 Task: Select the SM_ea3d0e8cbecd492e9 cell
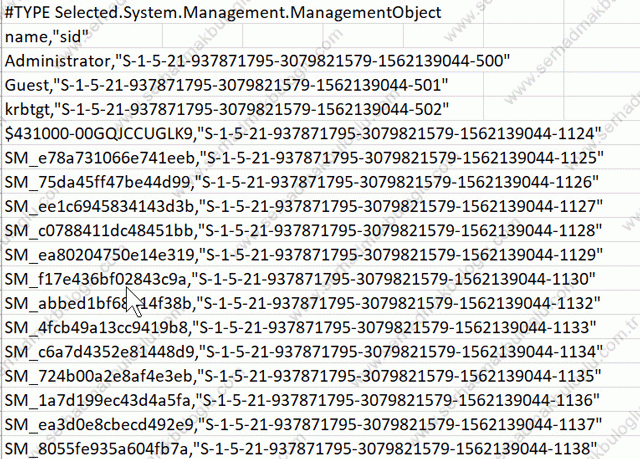point(303,424)
